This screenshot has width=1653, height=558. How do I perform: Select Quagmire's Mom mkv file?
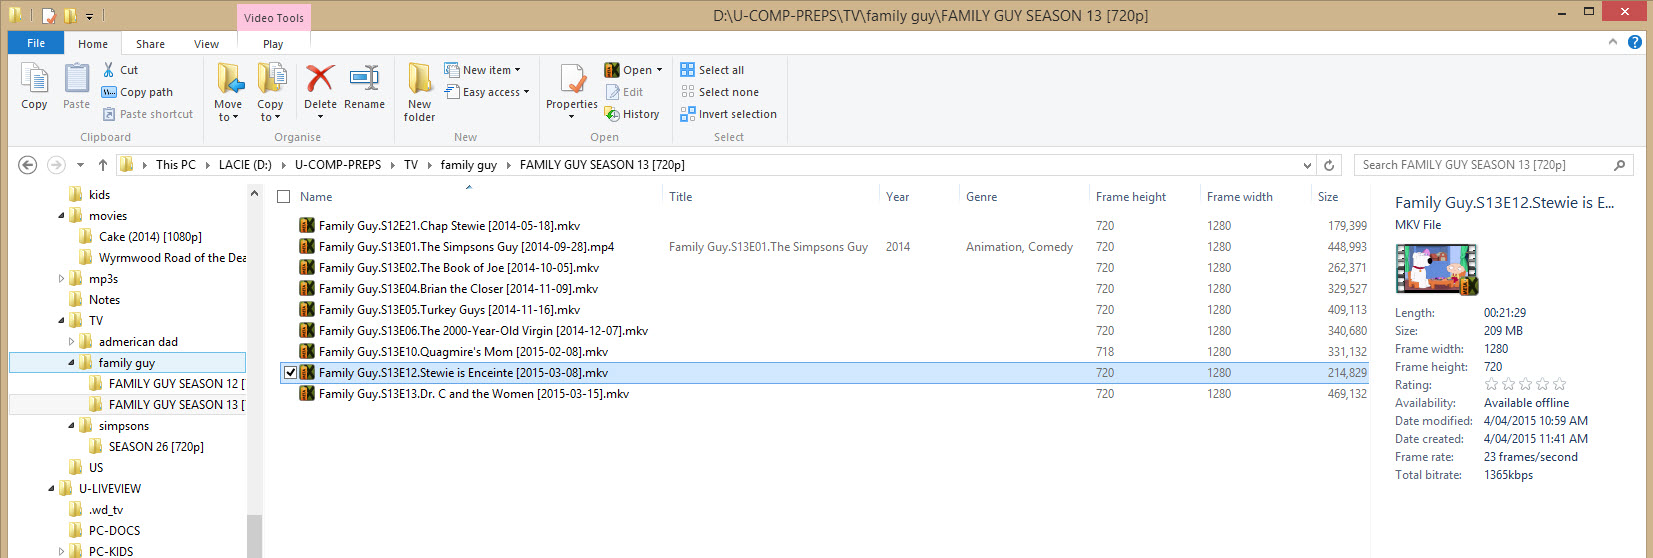463,351
